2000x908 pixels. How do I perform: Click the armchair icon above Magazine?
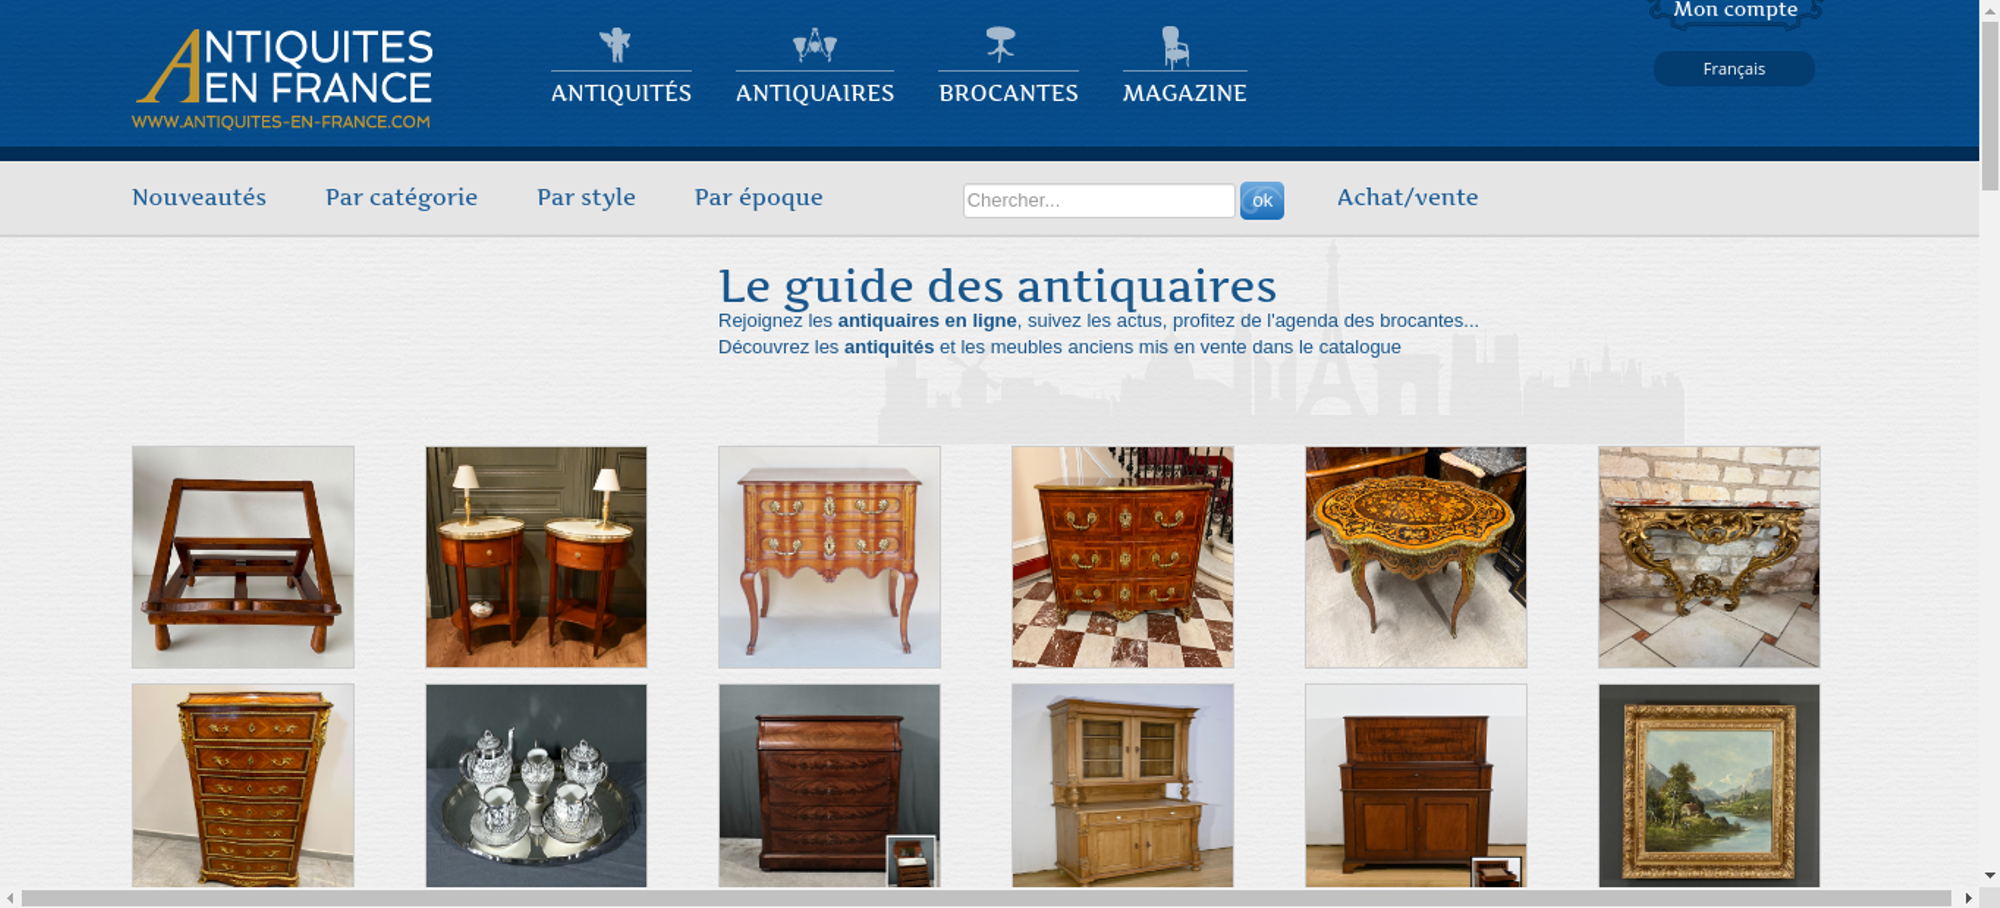coord(1175,46)
